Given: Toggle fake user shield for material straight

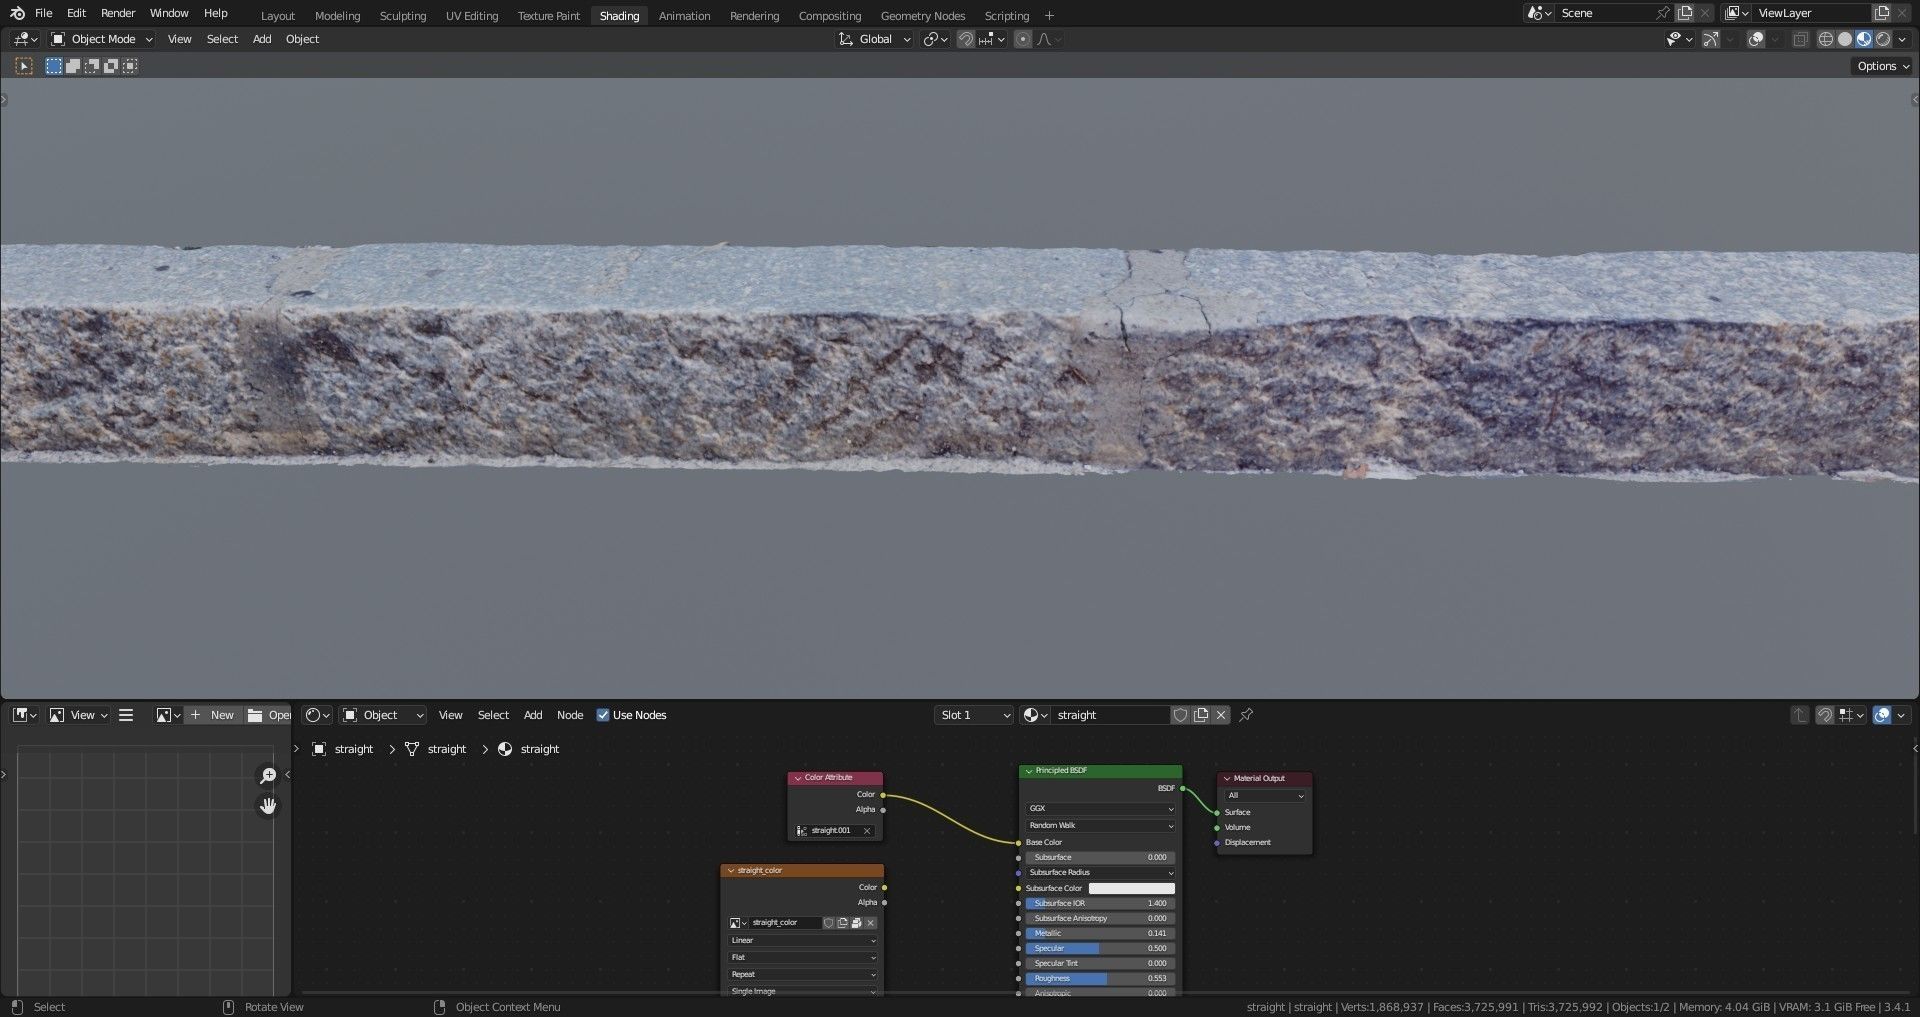Looking at the screenshot, I should pos(1180,715).
